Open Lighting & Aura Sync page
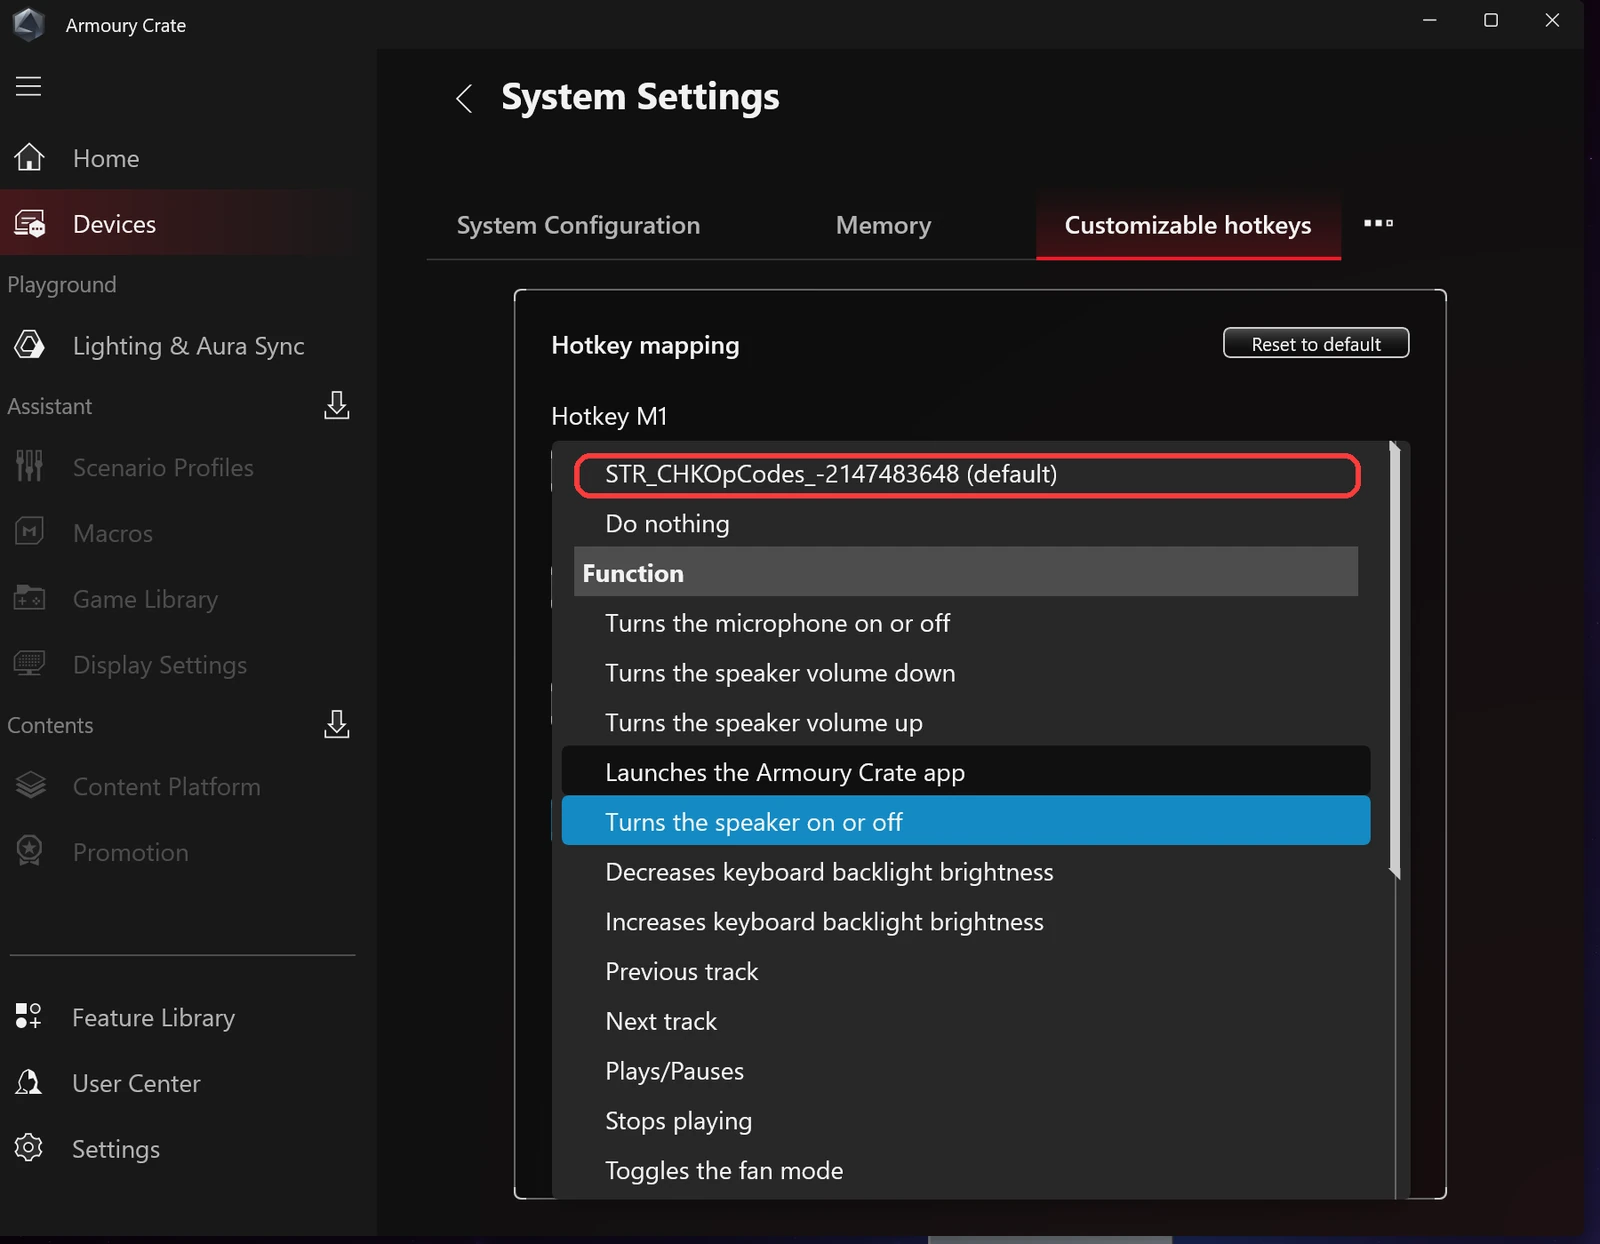The width and height of the screenshot is (1600, 1244). point(188,346)
